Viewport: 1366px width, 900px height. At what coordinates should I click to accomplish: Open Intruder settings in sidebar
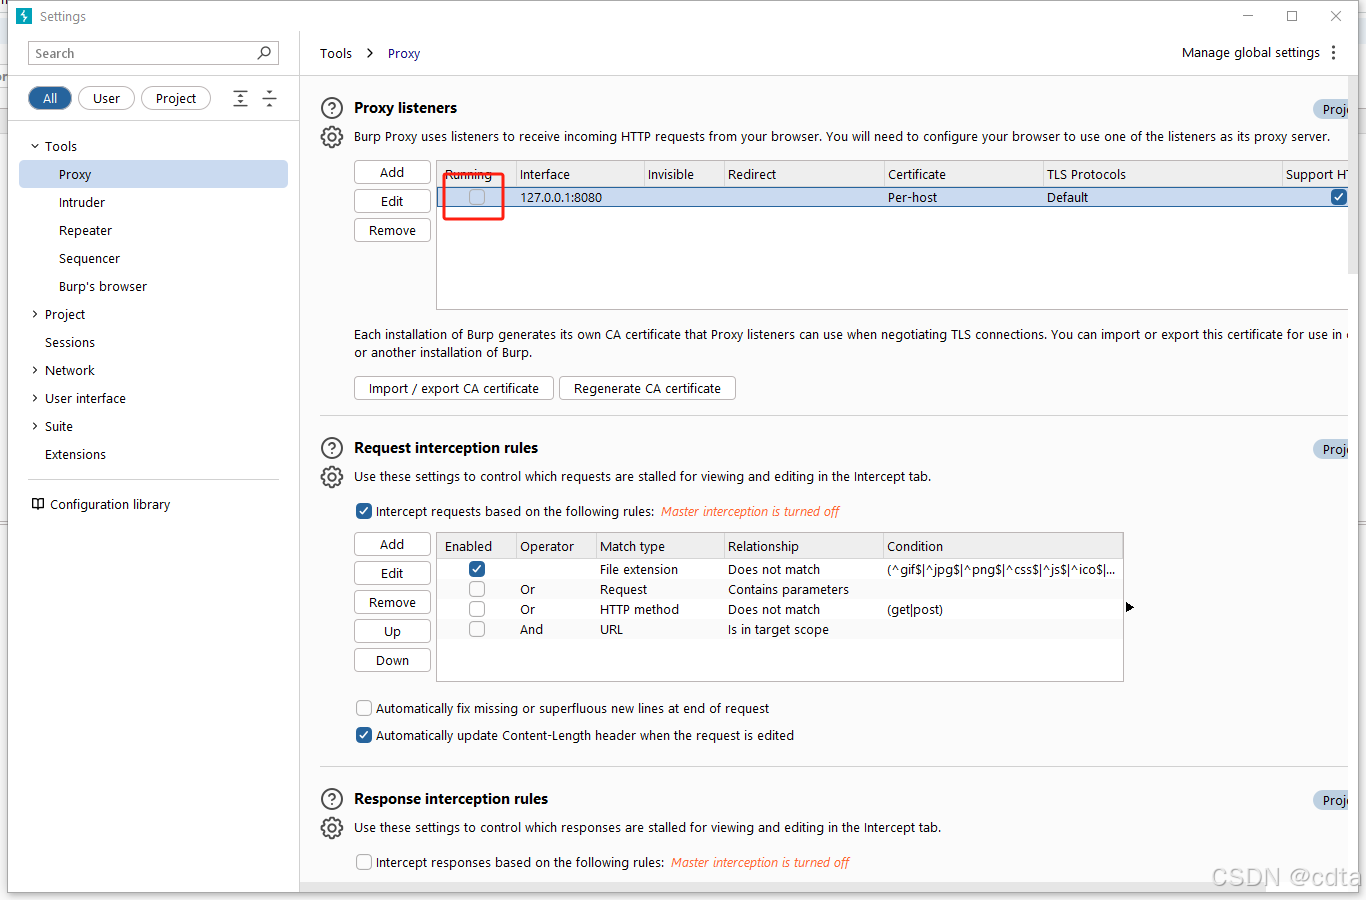click(82, 202)
